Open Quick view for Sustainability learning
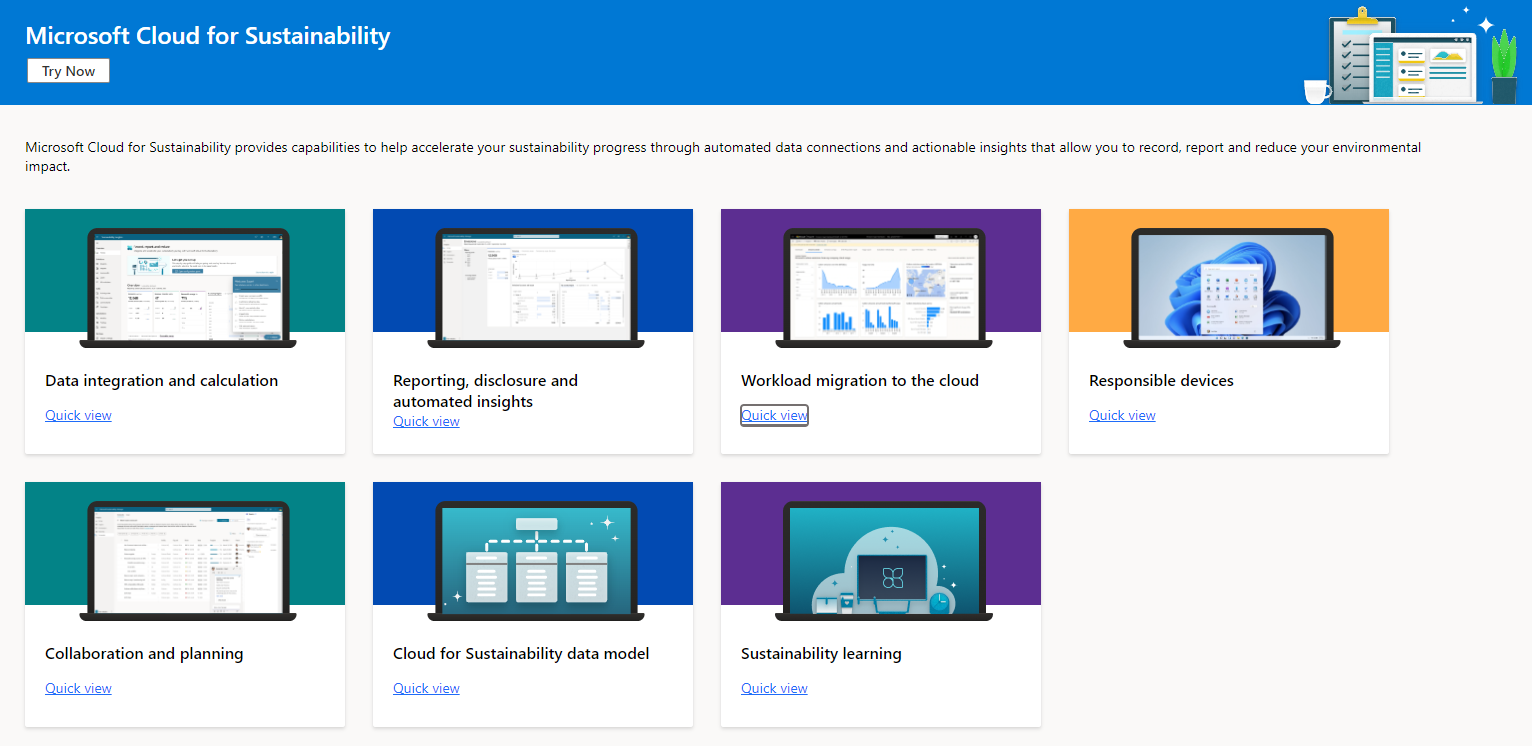Image resolution: width=1532 pixels, height=746 pixels. 774,687
